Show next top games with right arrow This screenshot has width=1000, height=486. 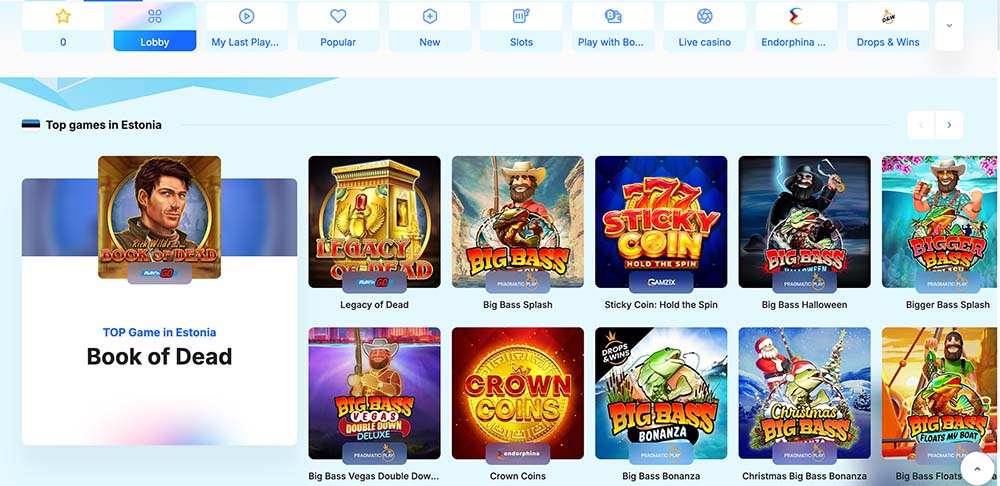tap(949, 125)
